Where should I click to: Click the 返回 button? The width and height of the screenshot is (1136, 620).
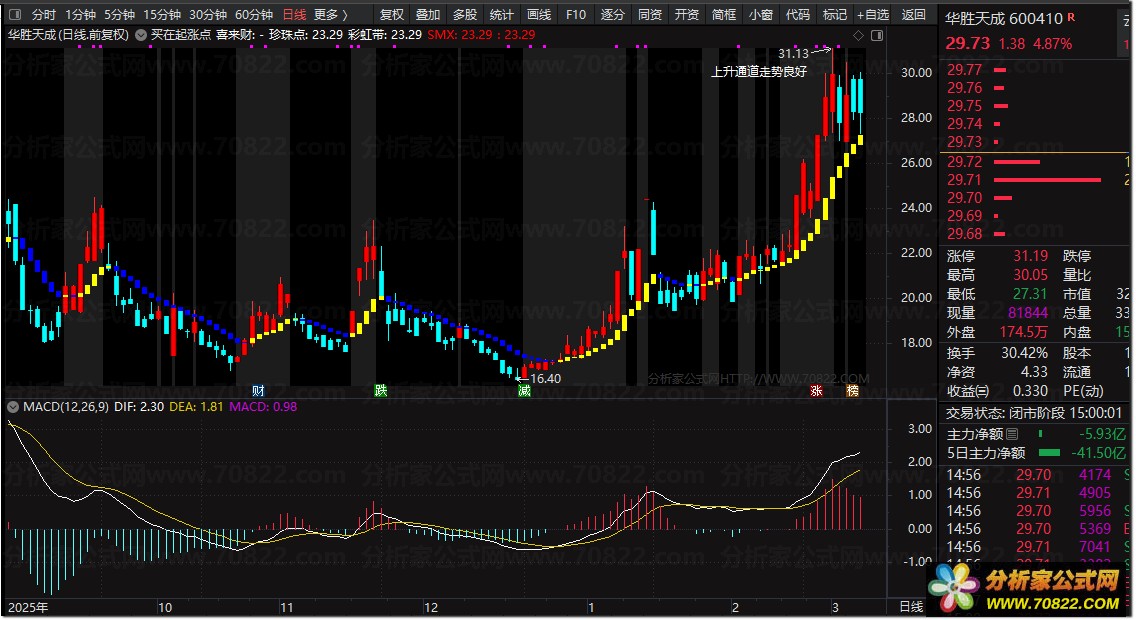click(913, 15)
